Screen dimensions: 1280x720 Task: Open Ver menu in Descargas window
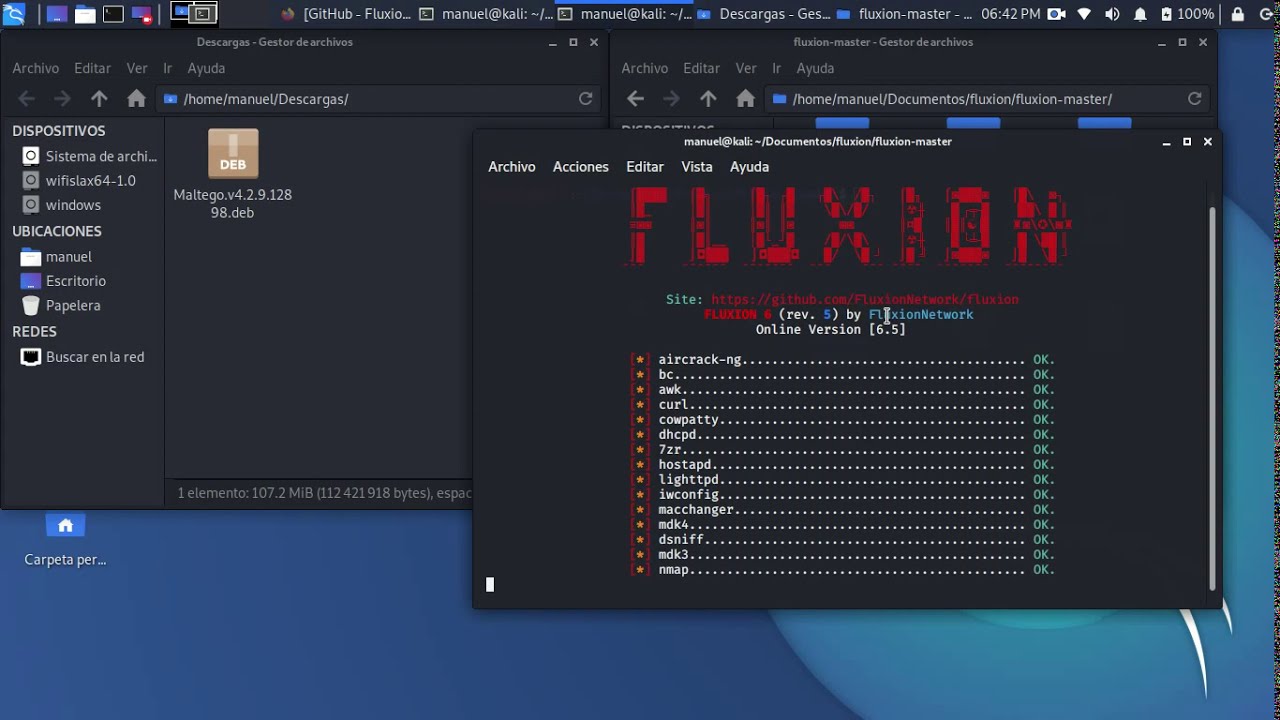[137, 68]
